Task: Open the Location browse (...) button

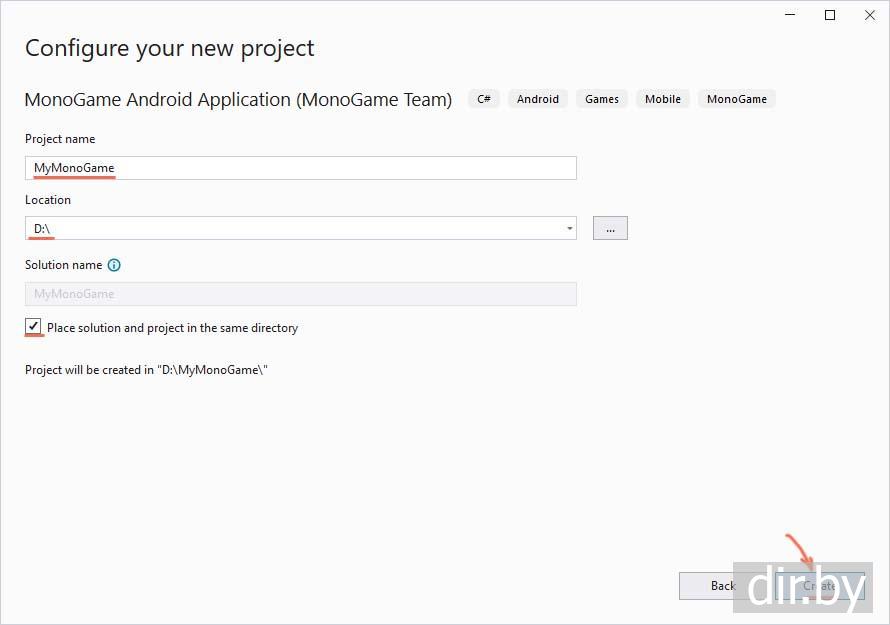Action: click(610, 229)
